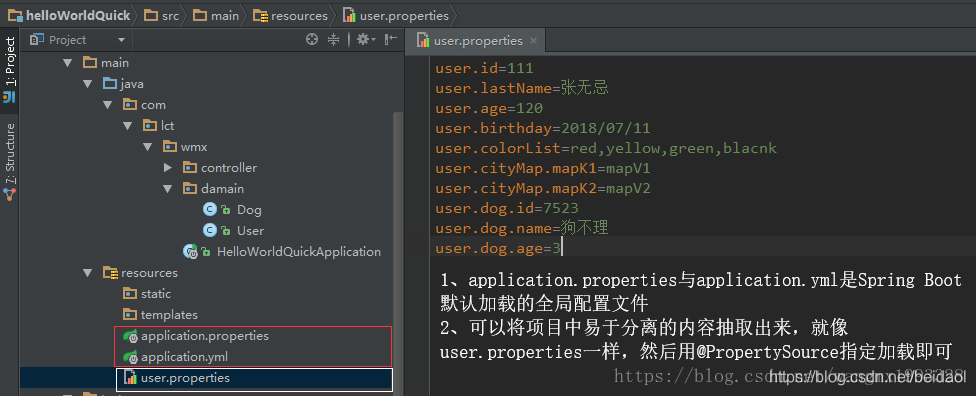Click the user.birthday=2018/07/11 line
Viewport: 976px width, 396px height.
click(543, 129)
